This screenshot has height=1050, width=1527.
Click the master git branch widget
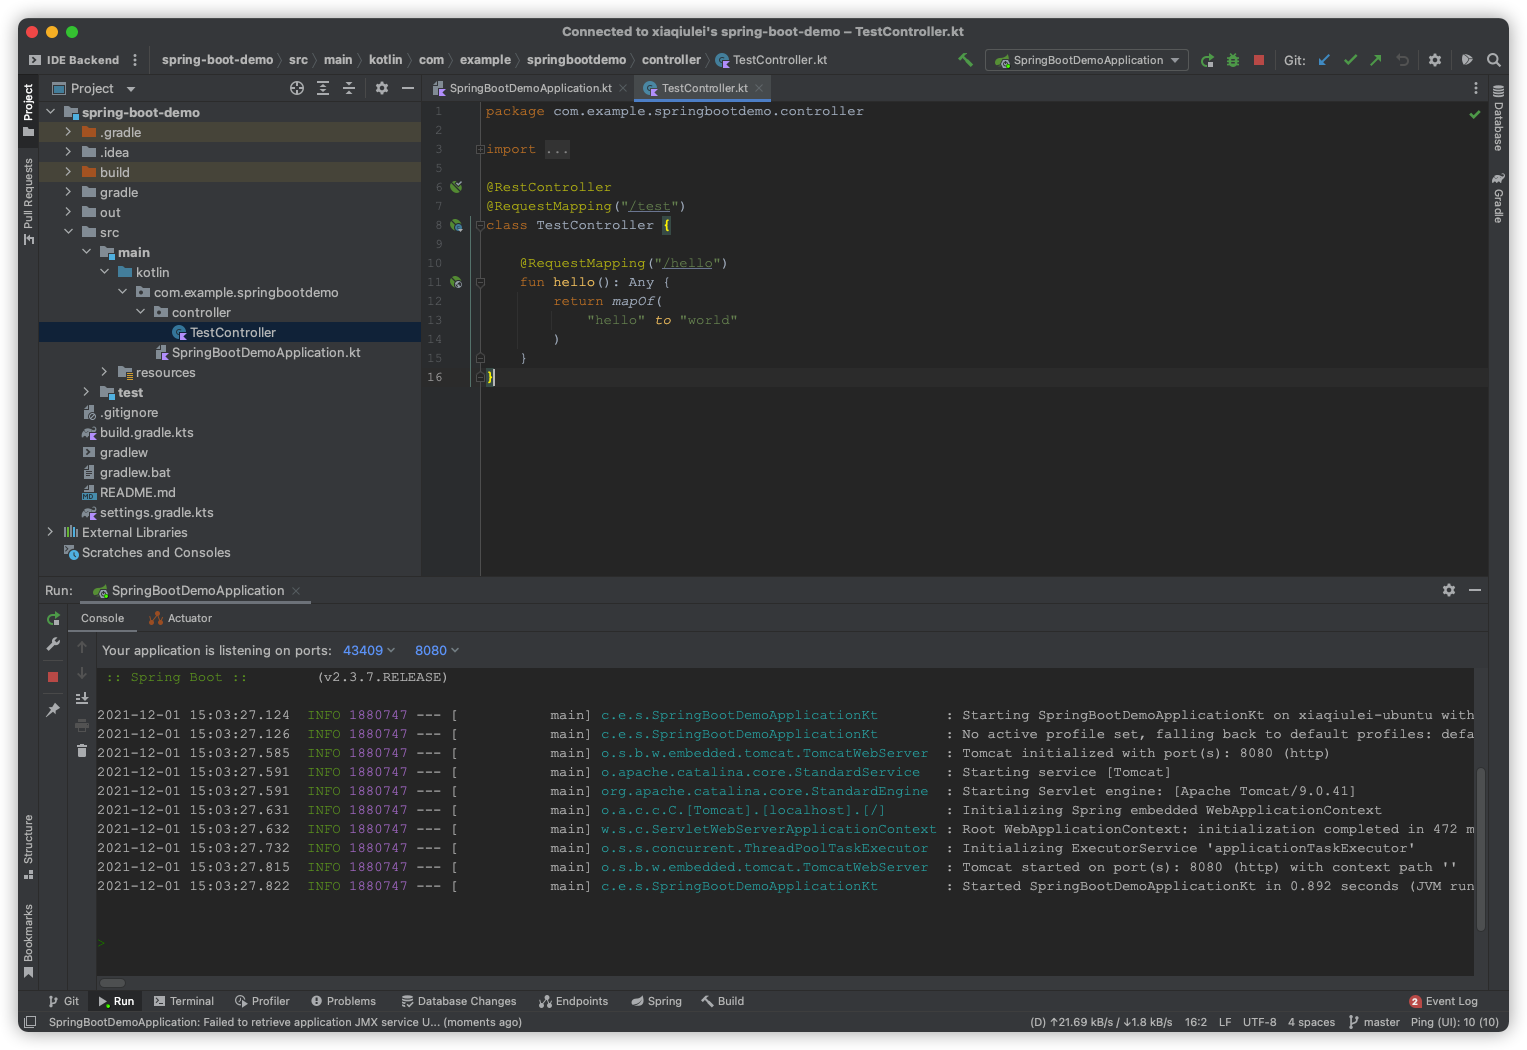[x=1374, y=1022]
